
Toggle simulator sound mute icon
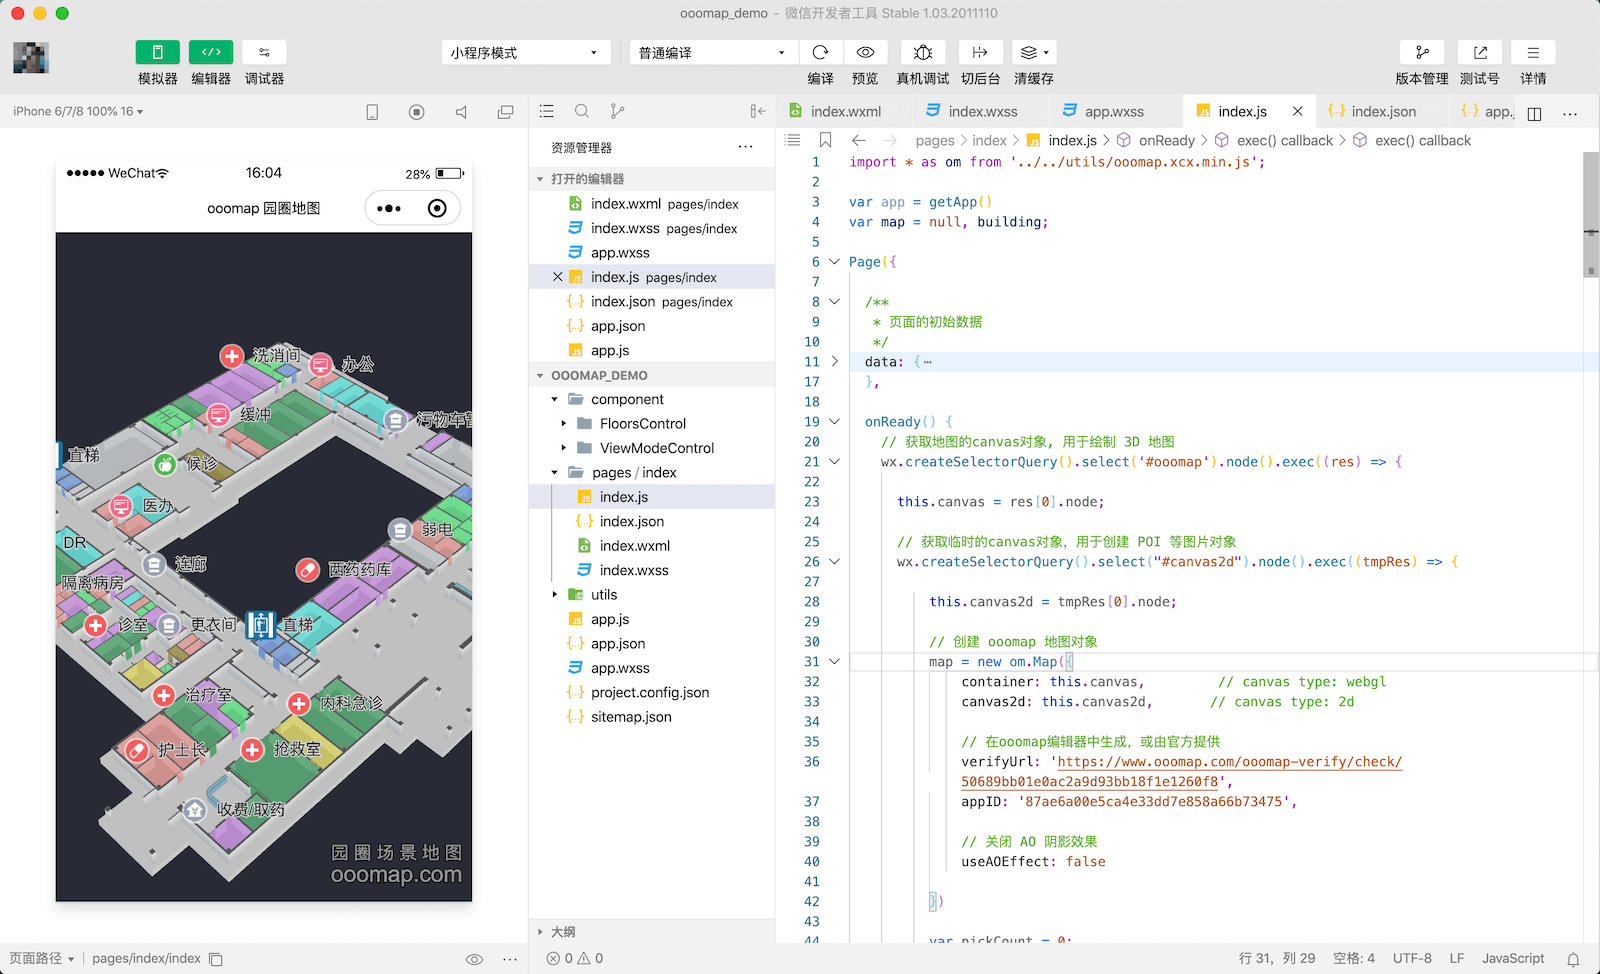461,112
